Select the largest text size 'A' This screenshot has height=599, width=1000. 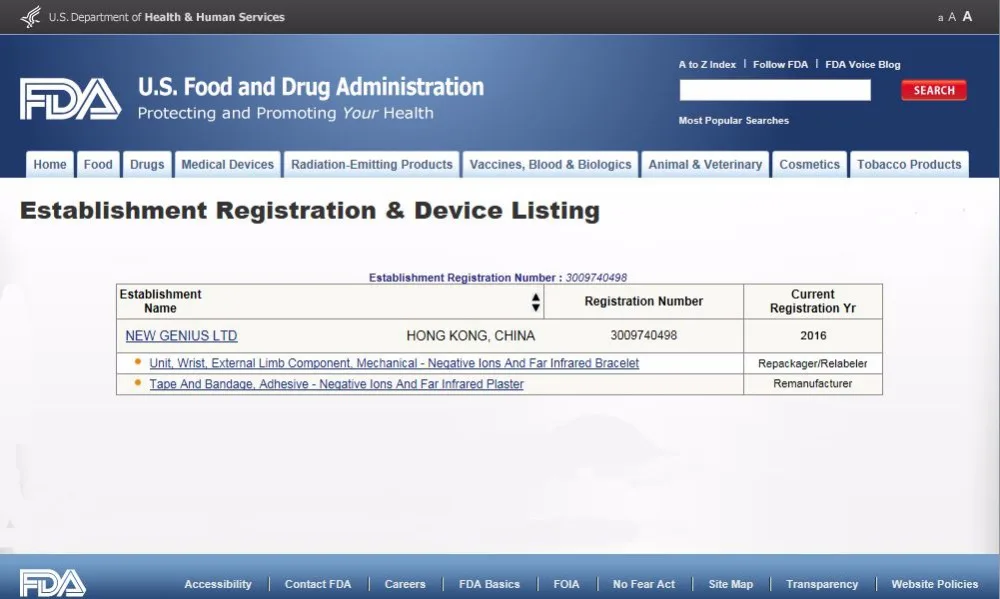[967, 17]
